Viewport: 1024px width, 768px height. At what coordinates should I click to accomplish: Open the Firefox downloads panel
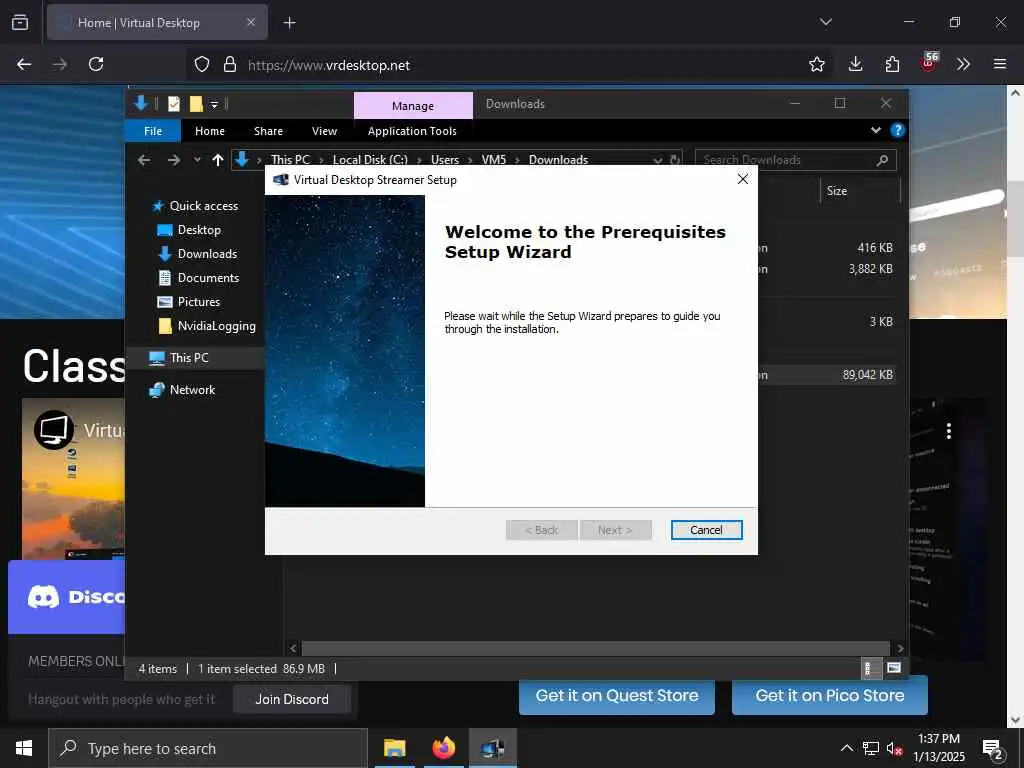(855, 64)
